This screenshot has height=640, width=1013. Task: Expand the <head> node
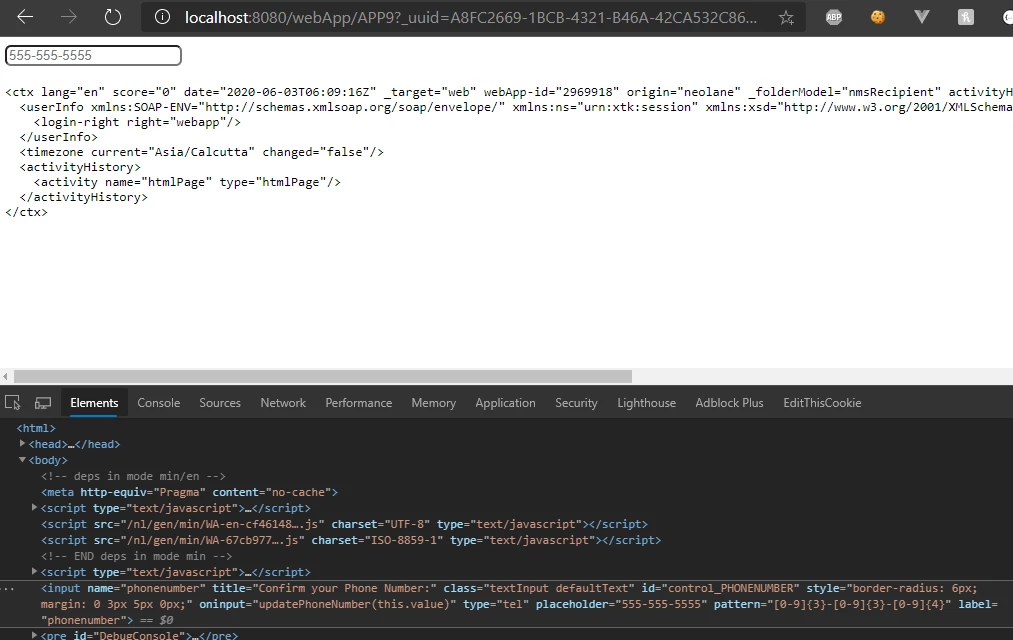(x=22, y=444)
